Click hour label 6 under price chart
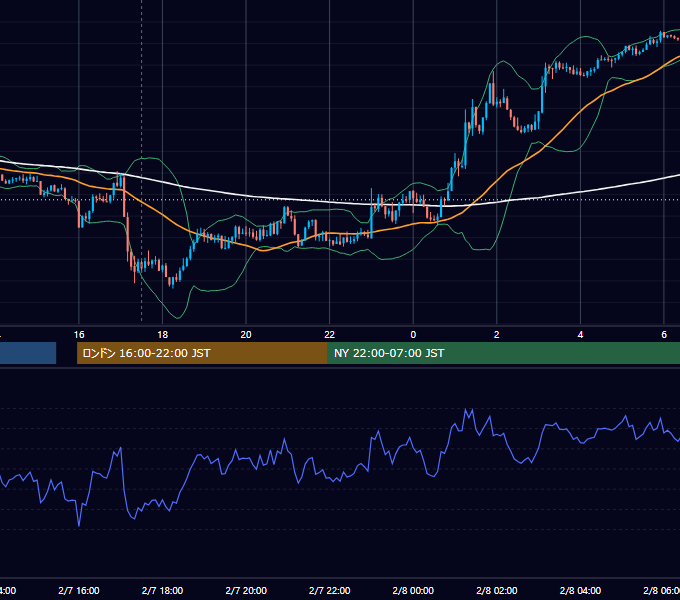Screen dimensions: 680x600 tap(664, 335)
